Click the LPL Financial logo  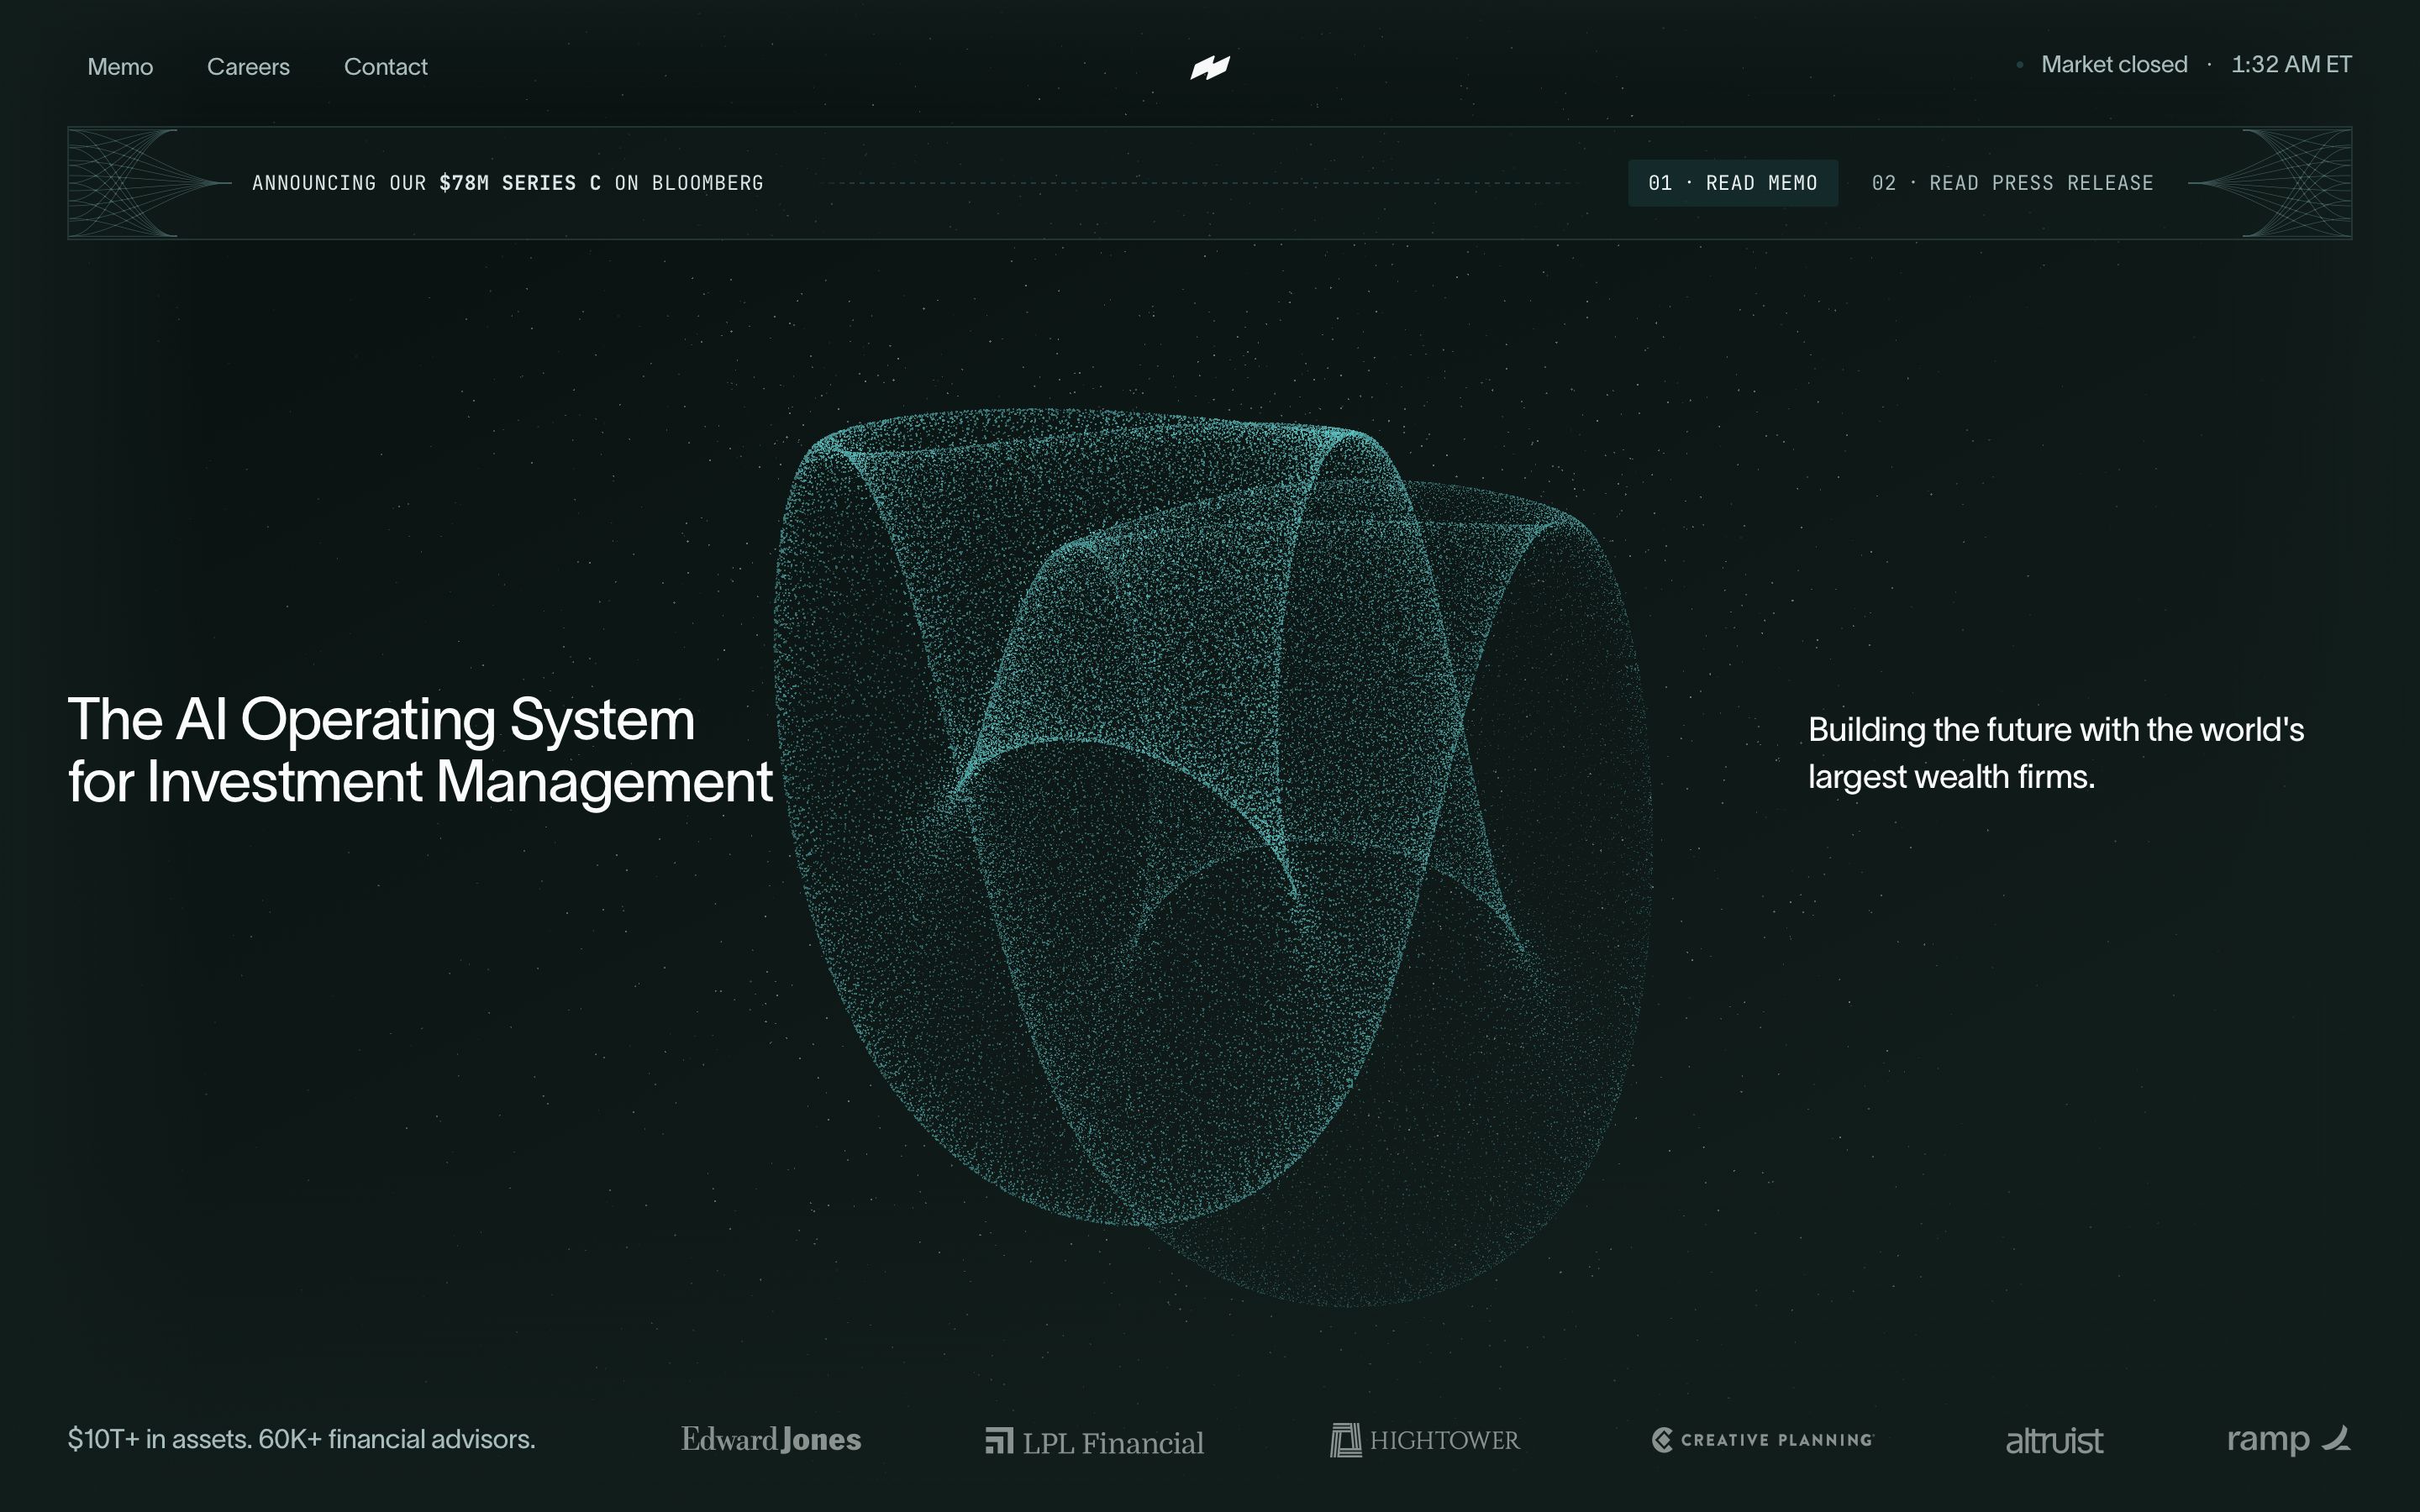1095,1441
